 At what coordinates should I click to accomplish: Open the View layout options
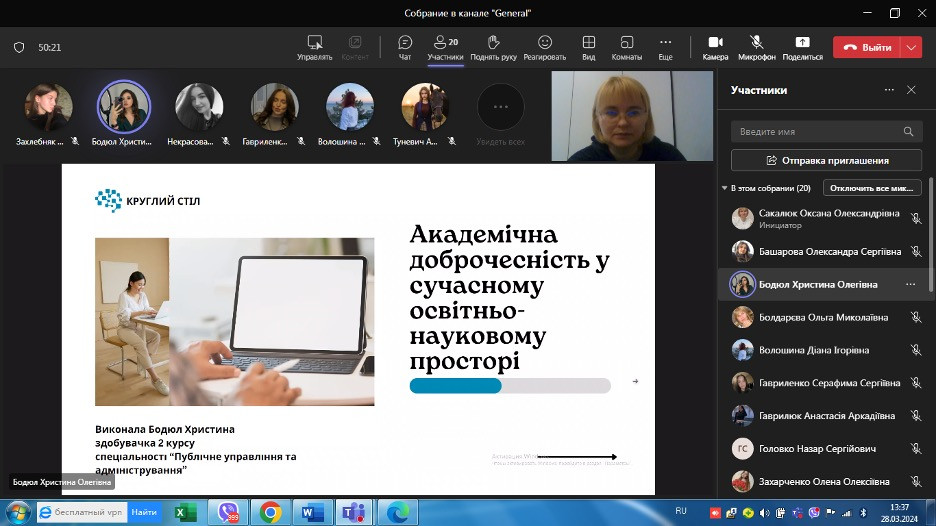pos(589,43)
